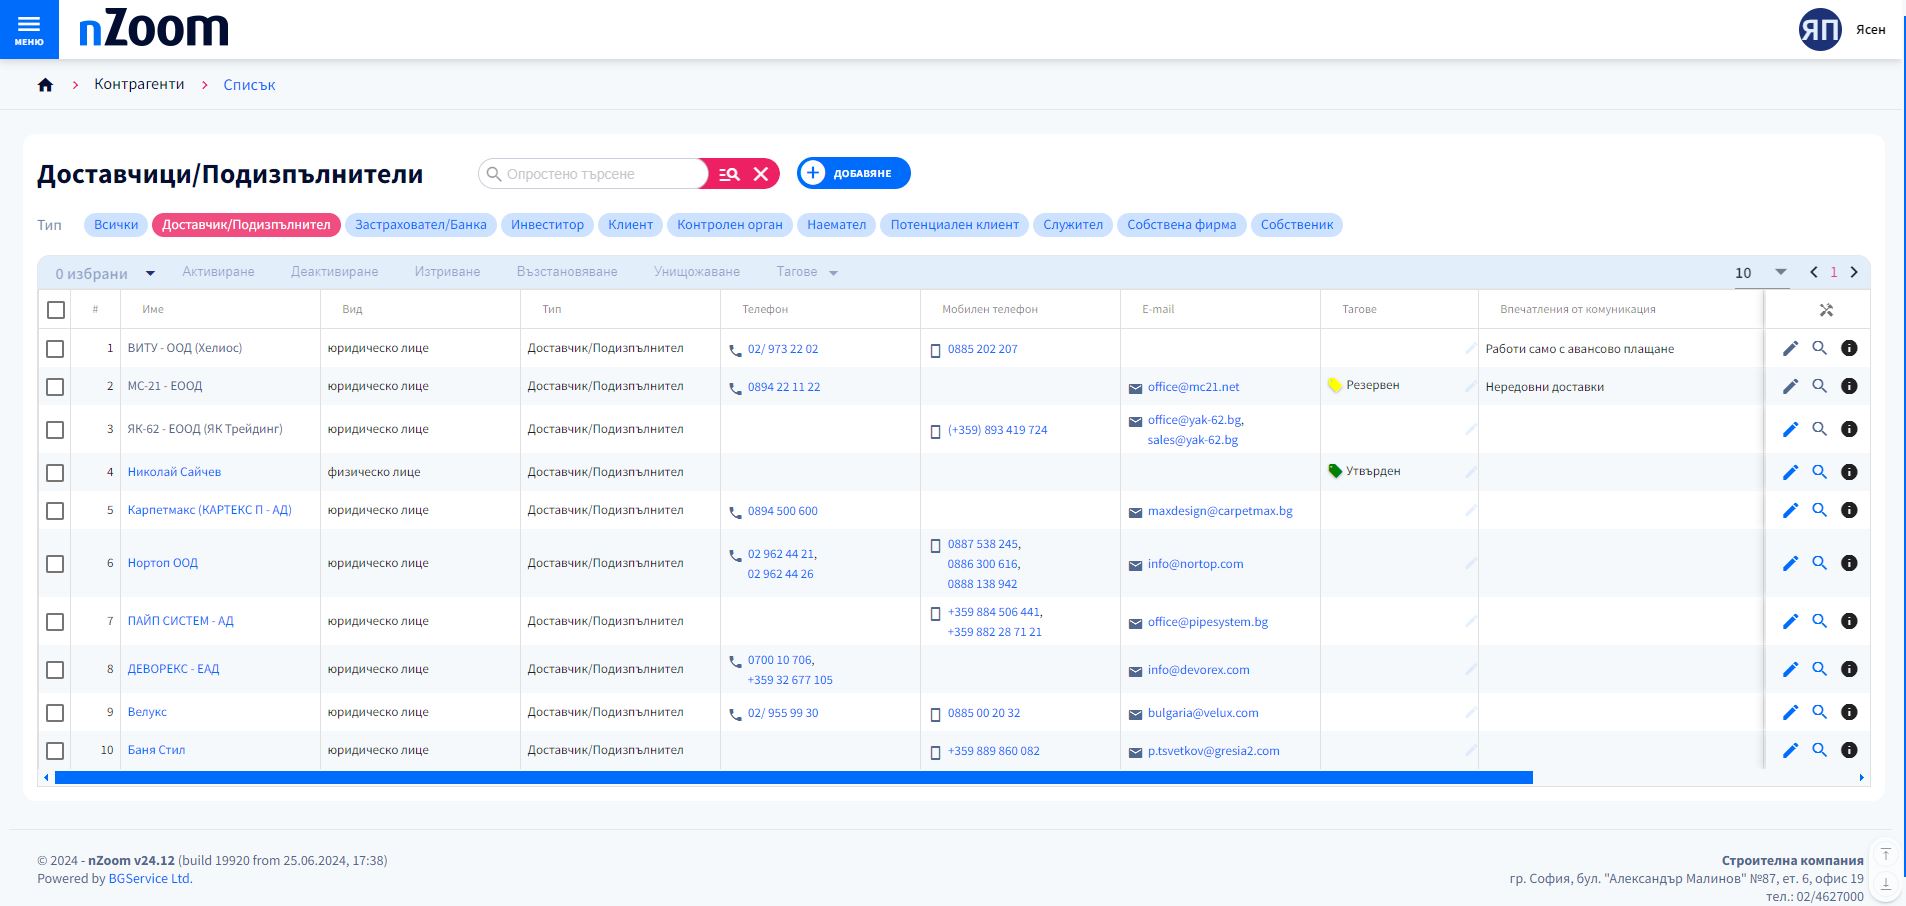1906x906 pixels.
Task: Select the Всички type filter
Action: tap(116, 225)
